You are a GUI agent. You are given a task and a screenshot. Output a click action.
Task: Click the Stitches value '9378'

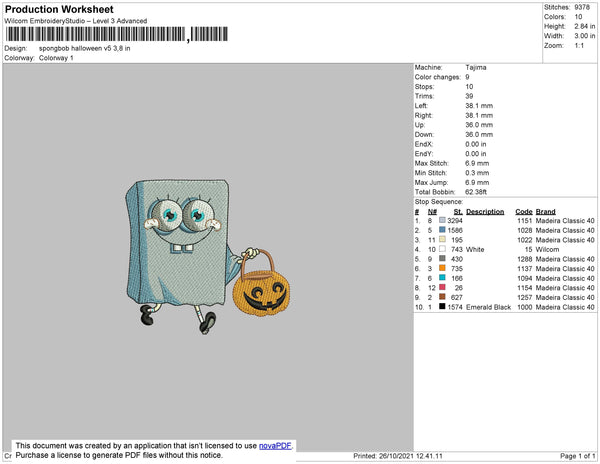click(x=582, y=7)
